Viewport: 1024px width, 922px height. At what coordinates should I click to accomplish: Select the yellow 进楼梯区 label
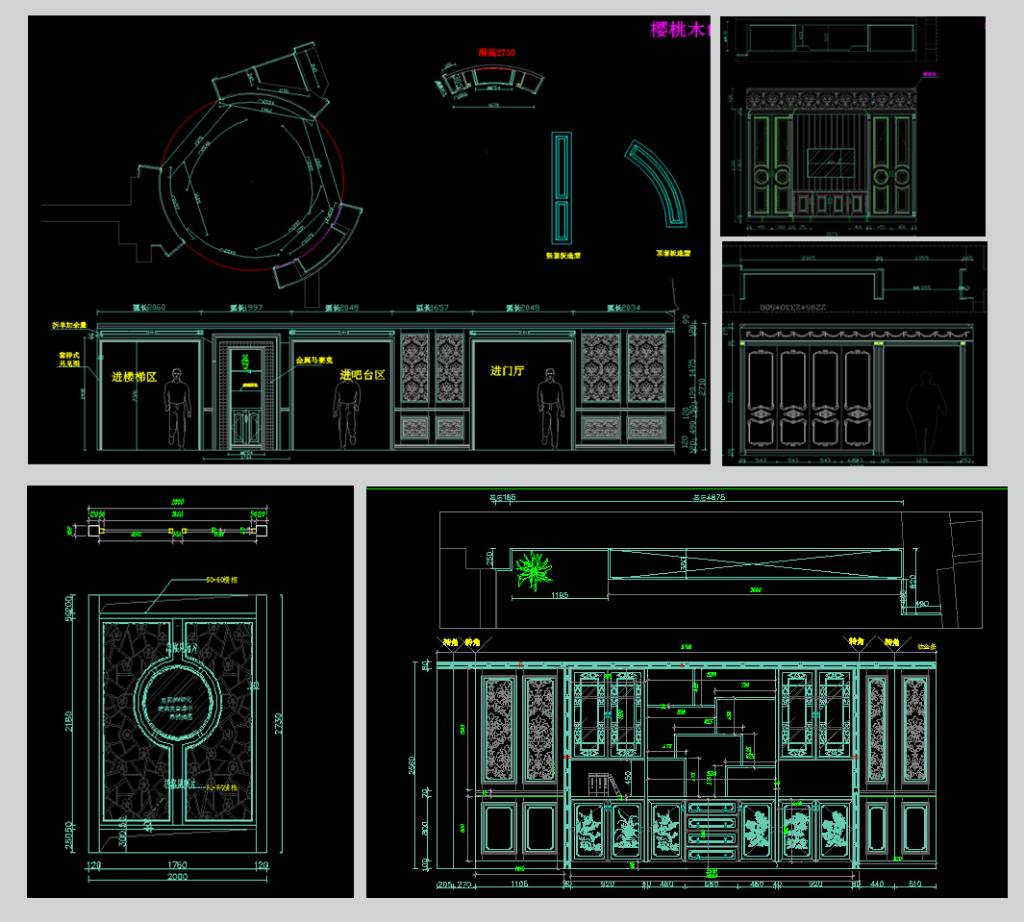134,377
